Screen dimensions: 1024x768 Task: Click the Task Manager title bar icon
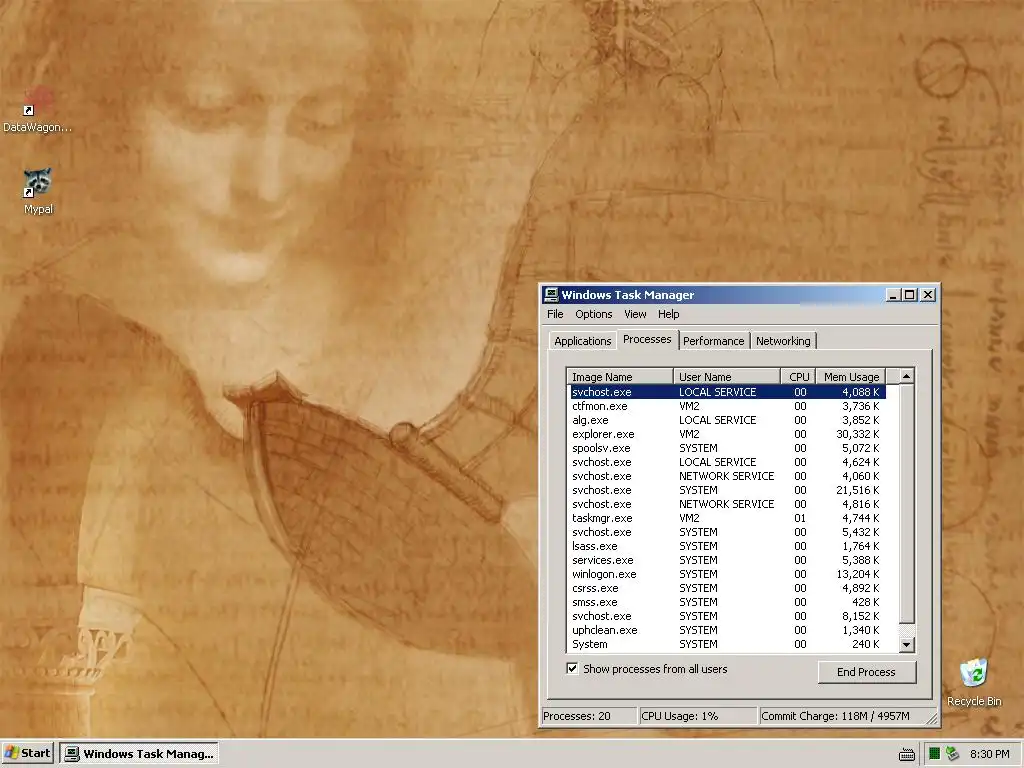551,295
